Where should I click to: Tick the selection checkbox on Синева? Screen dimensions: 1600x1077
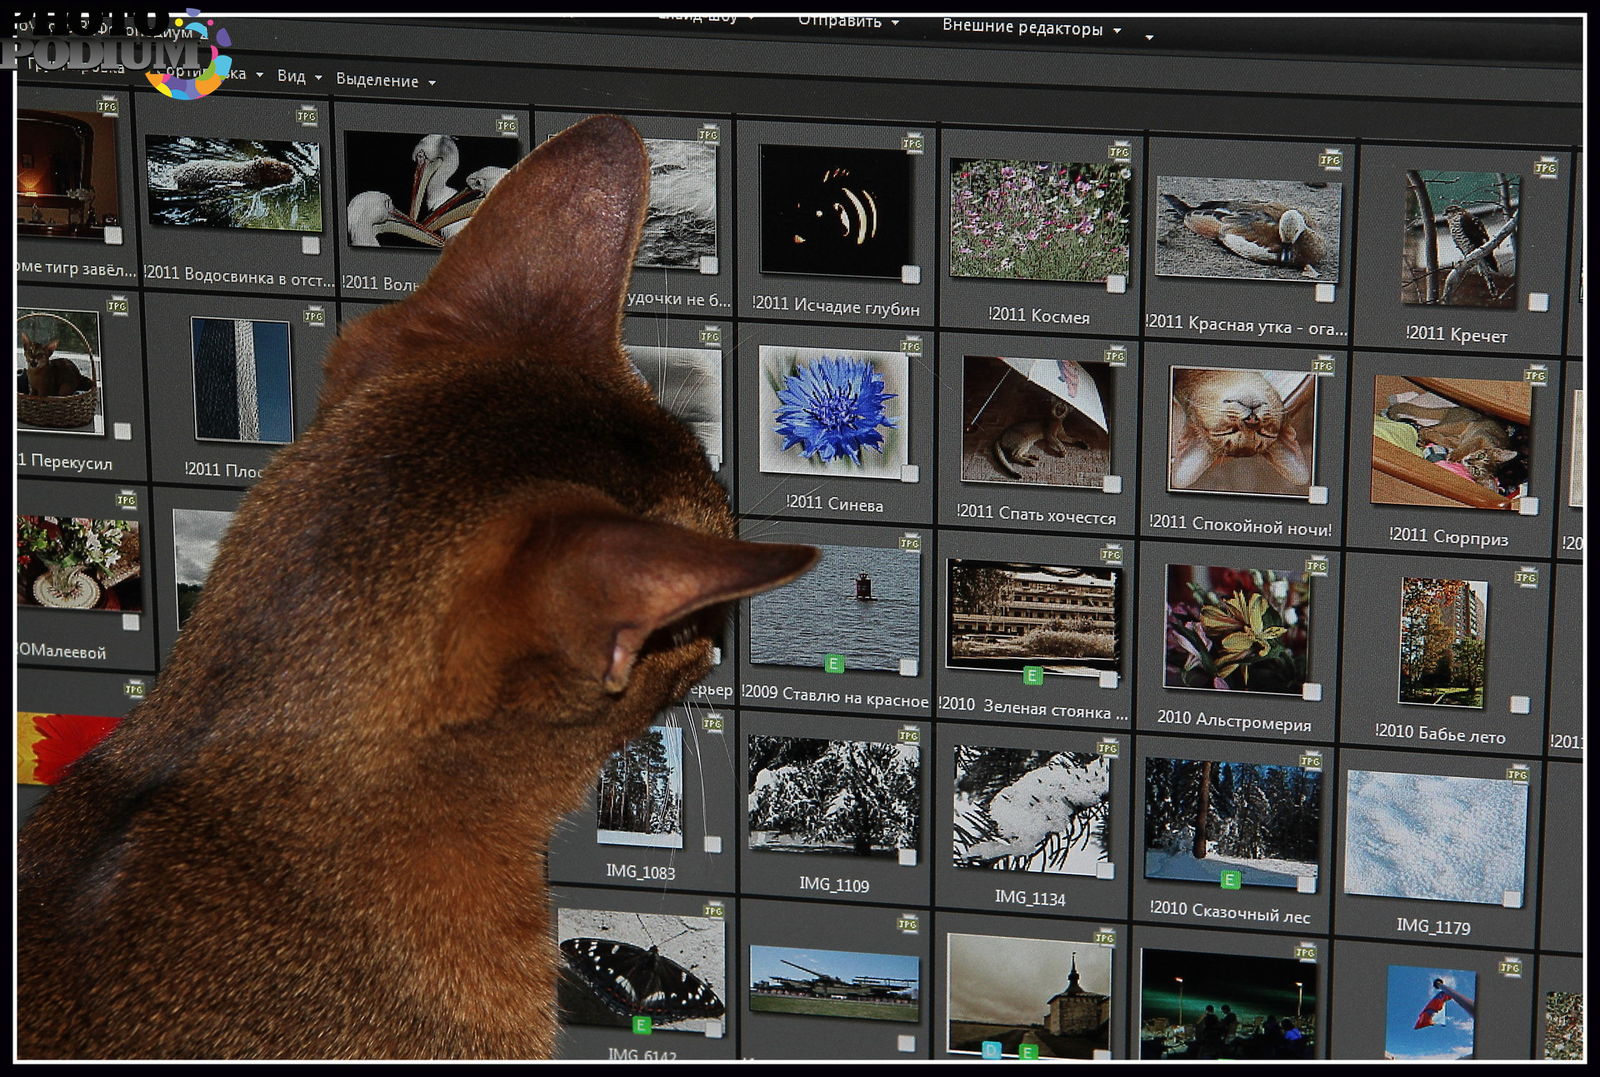tap(909, 474)
